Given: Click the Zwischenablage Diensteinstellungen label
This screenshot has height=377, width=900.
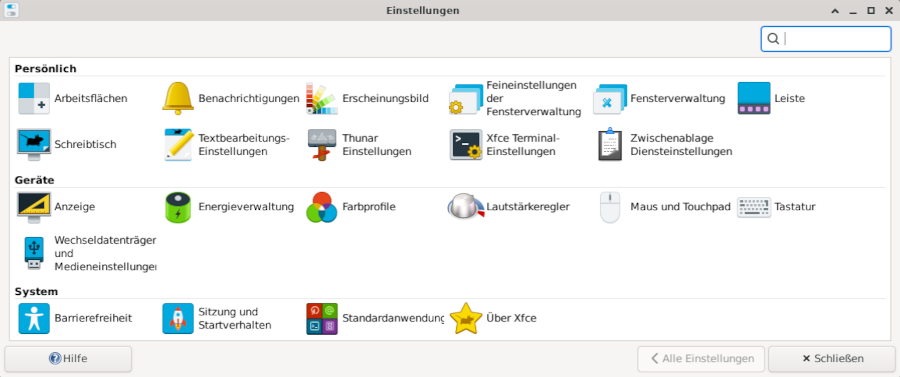Looking at the screenshot, I should [x=681, y=145].
